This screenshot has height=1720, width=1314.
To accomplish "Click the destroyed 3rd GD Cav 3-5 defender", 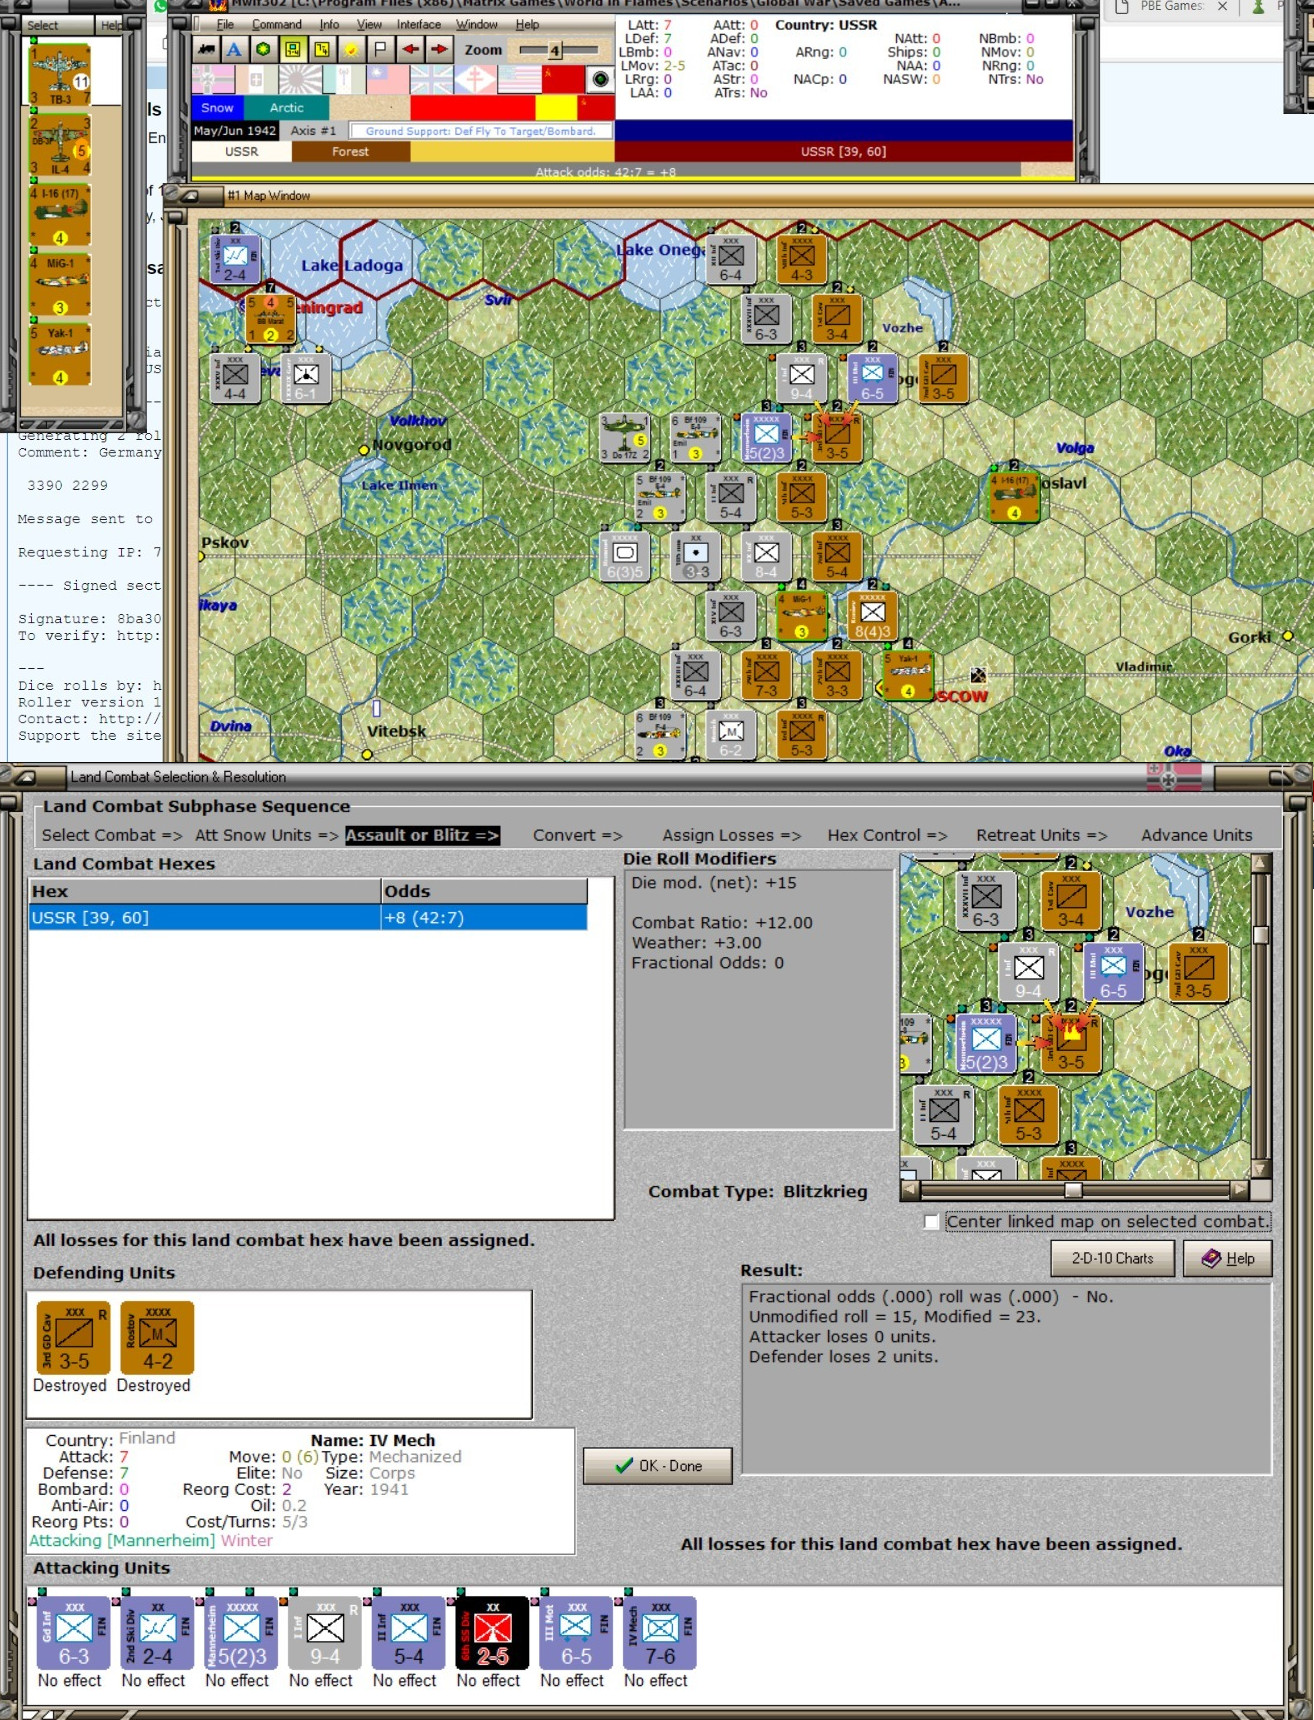I will pyautogui.click(x=73, y=1337).
